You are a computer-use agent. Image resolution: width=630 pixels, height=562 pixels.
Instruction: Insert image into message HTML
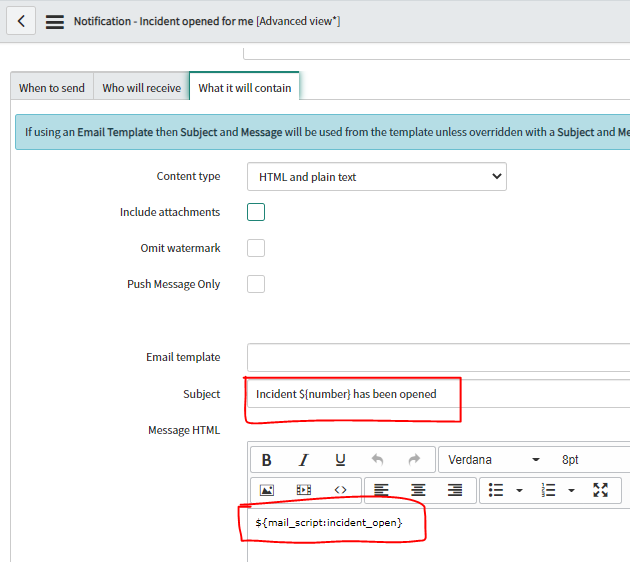(267, 490)
